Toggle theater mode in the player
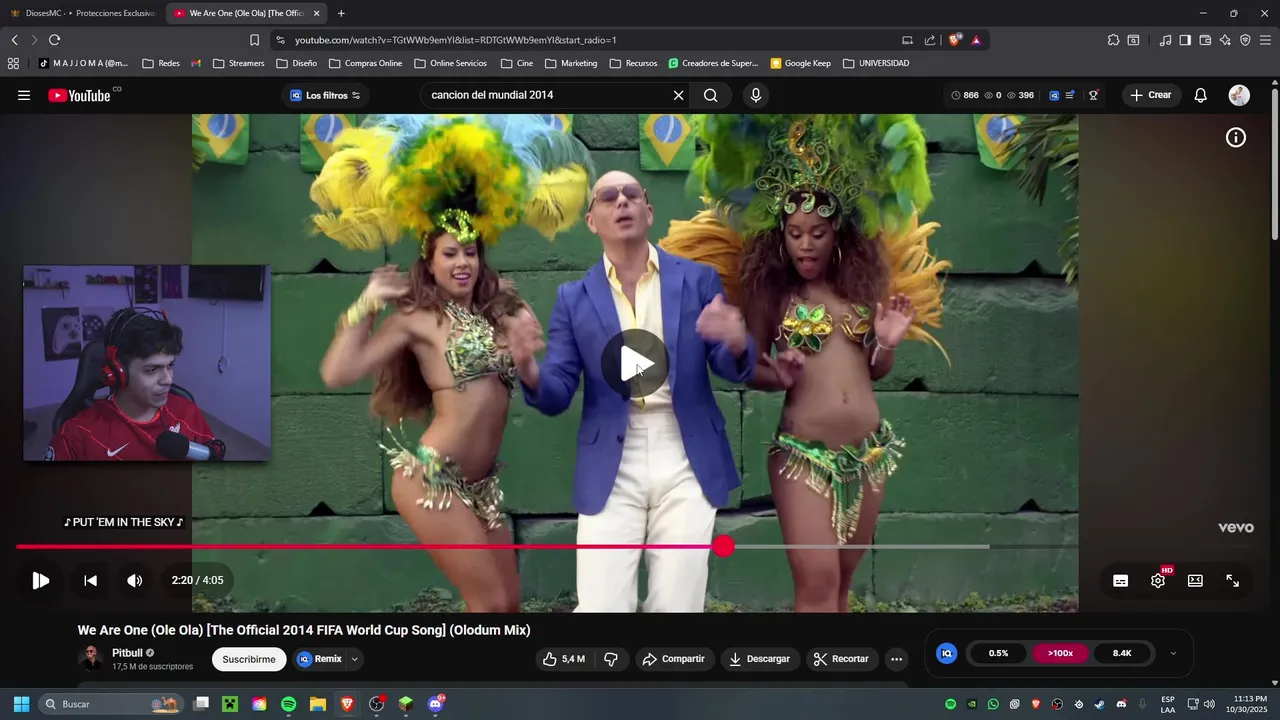1280x720 pixels. (1195, 581)
